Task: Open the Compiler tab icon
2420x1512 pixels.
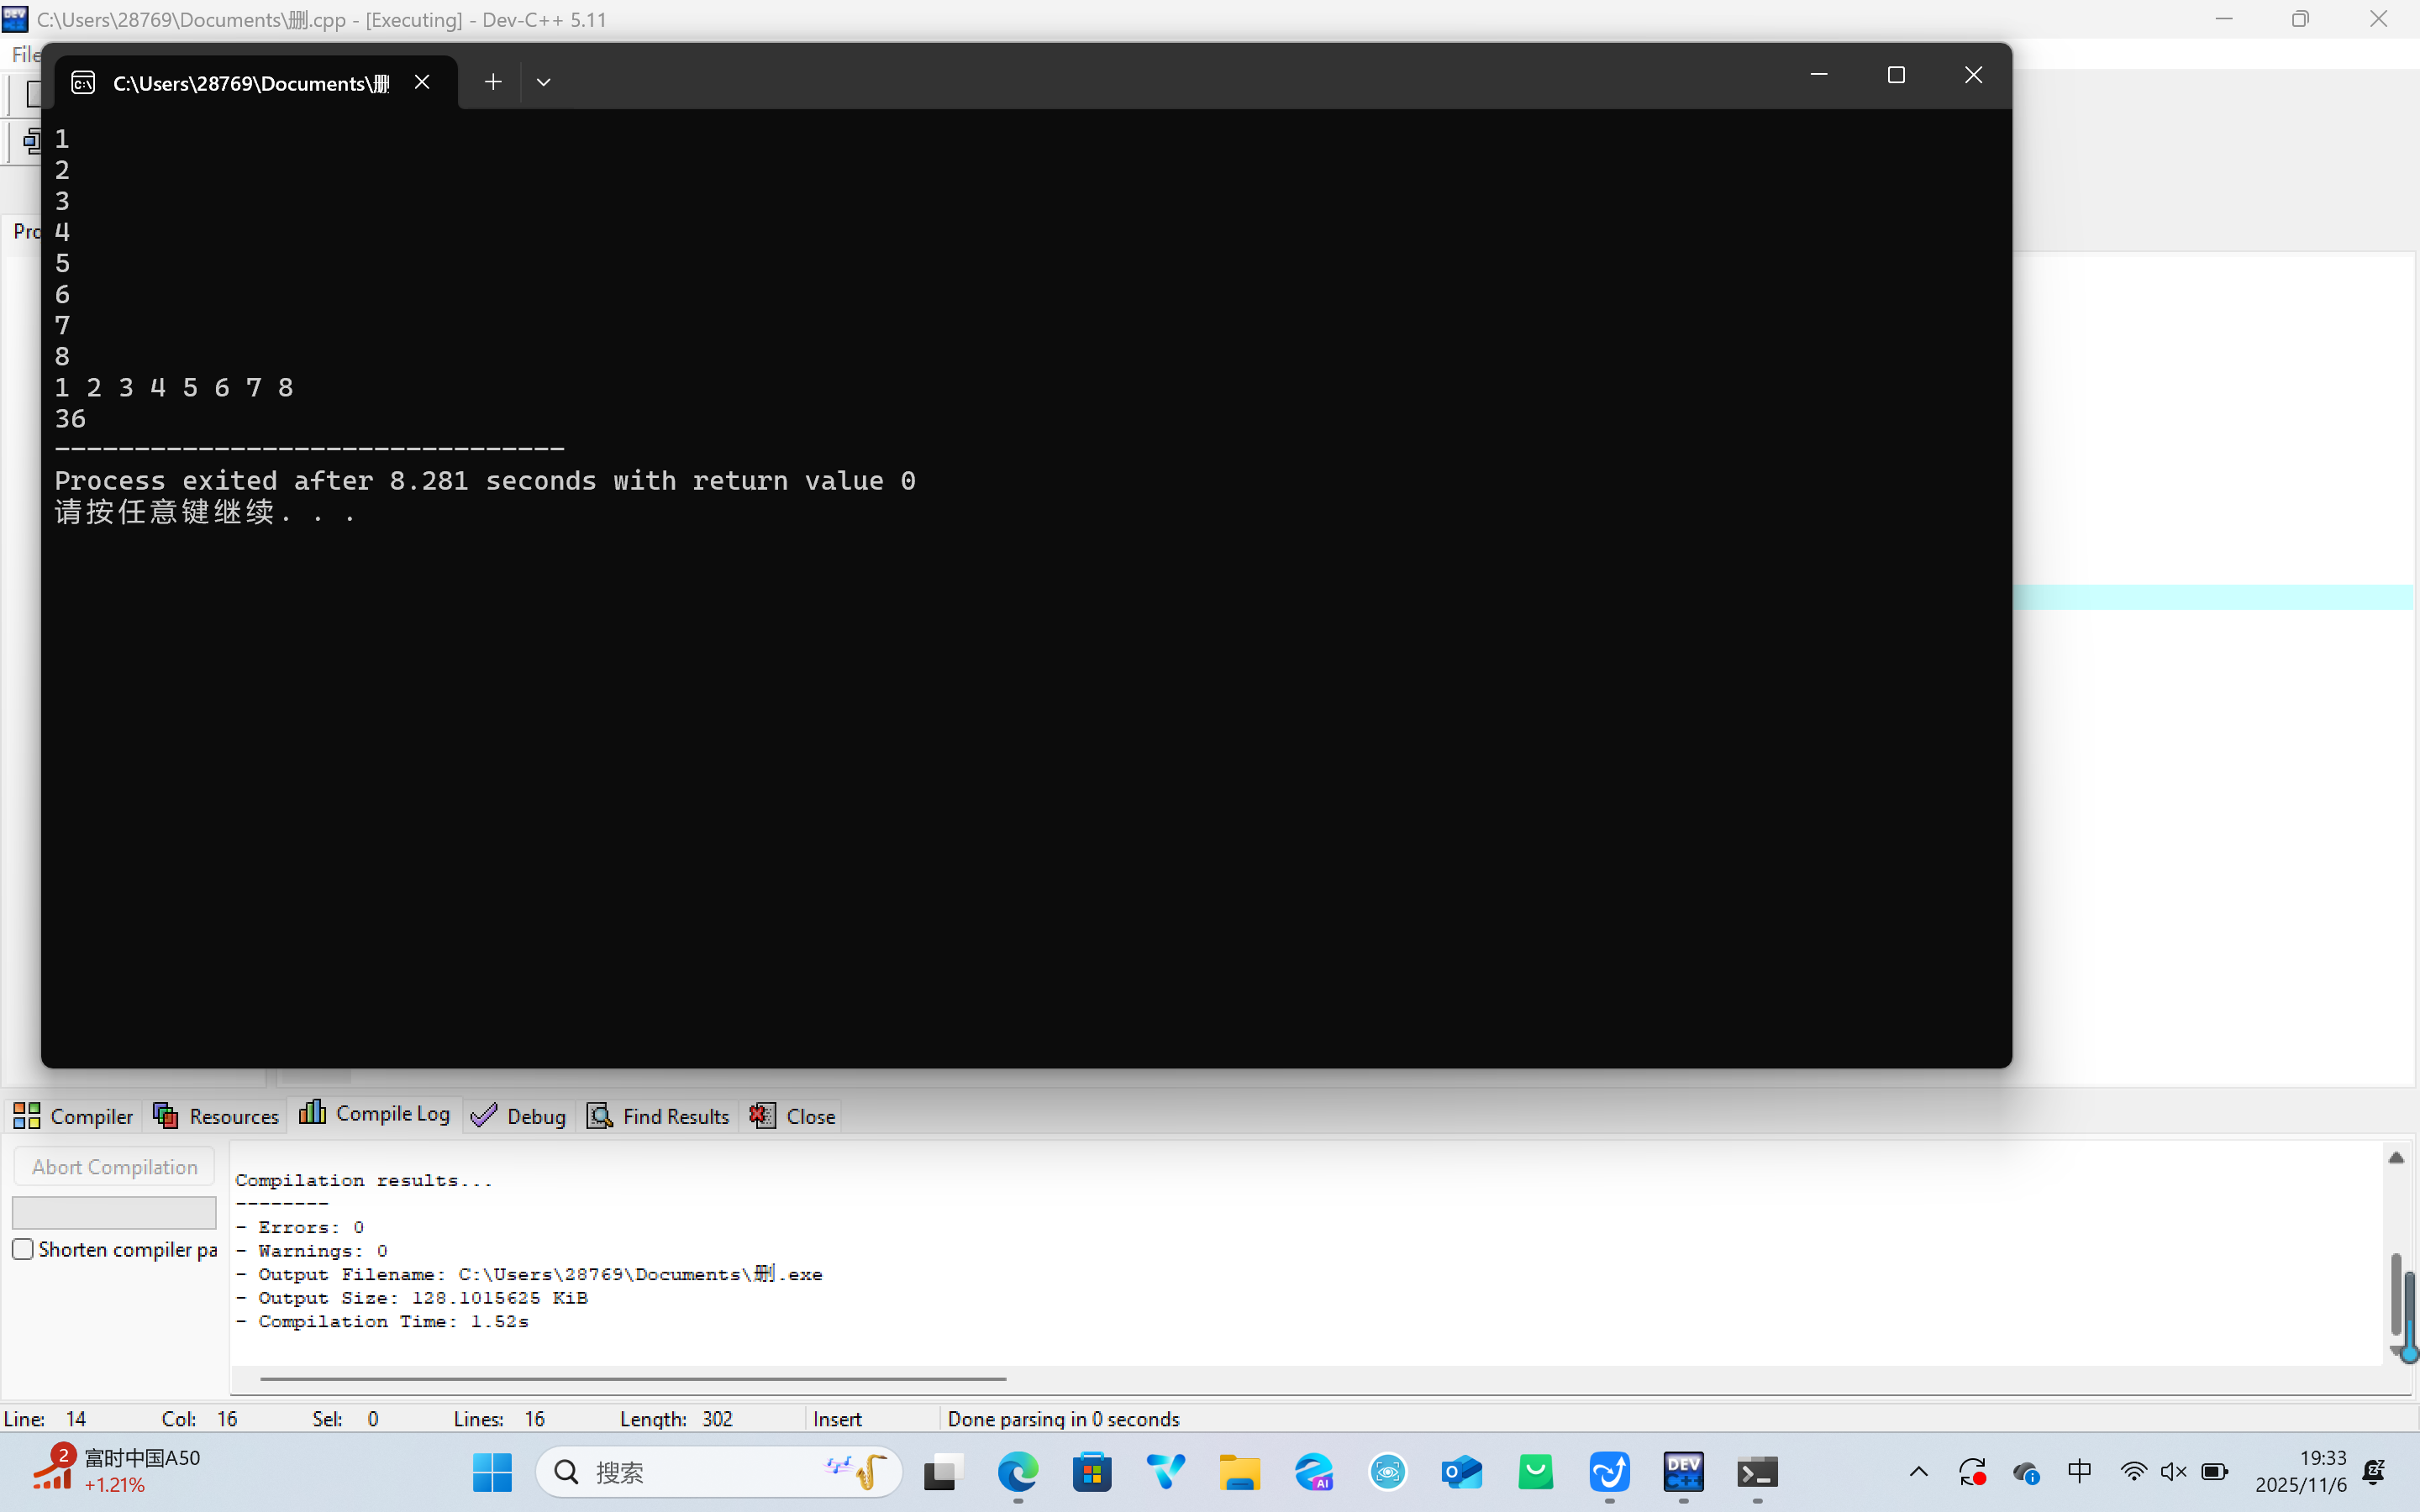Action: tap(27, 1116)
